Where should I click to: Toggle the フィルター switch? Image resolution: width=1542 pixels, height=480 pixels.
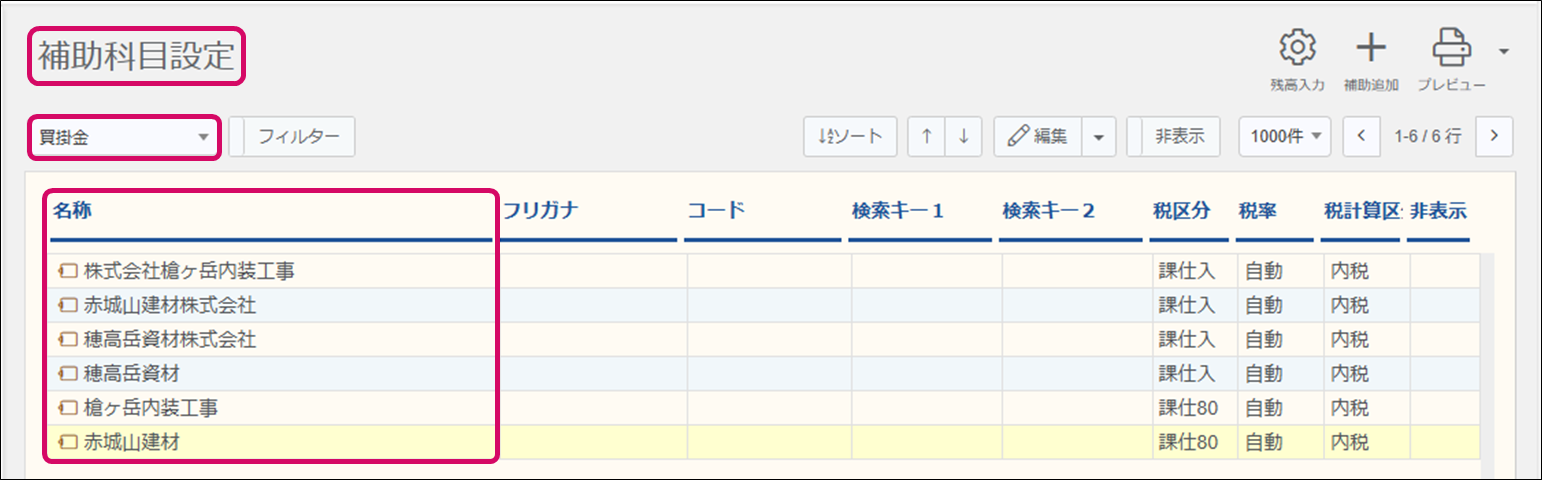236,137
